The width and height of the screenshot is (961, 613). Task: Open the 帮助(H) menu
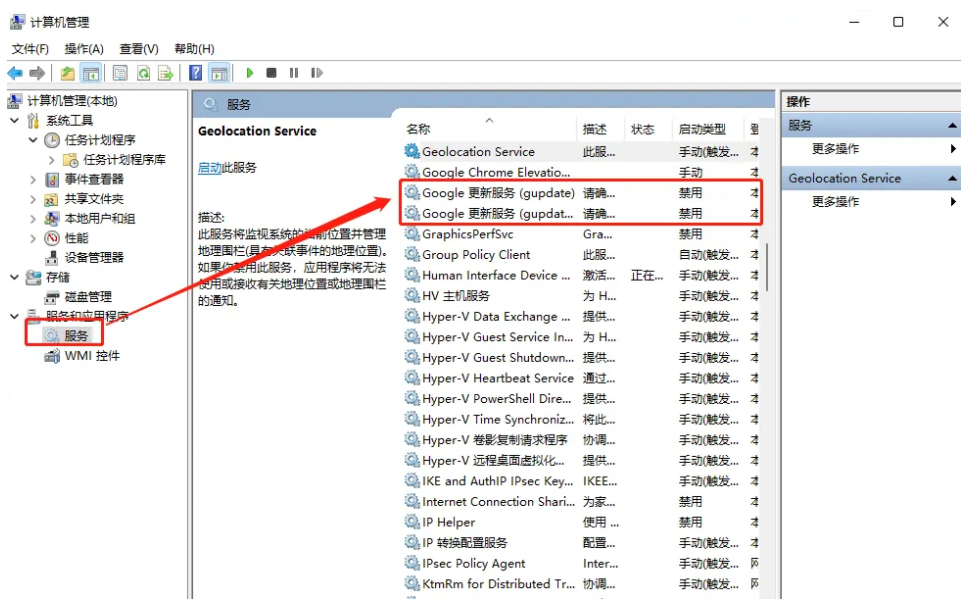[194, 49]
